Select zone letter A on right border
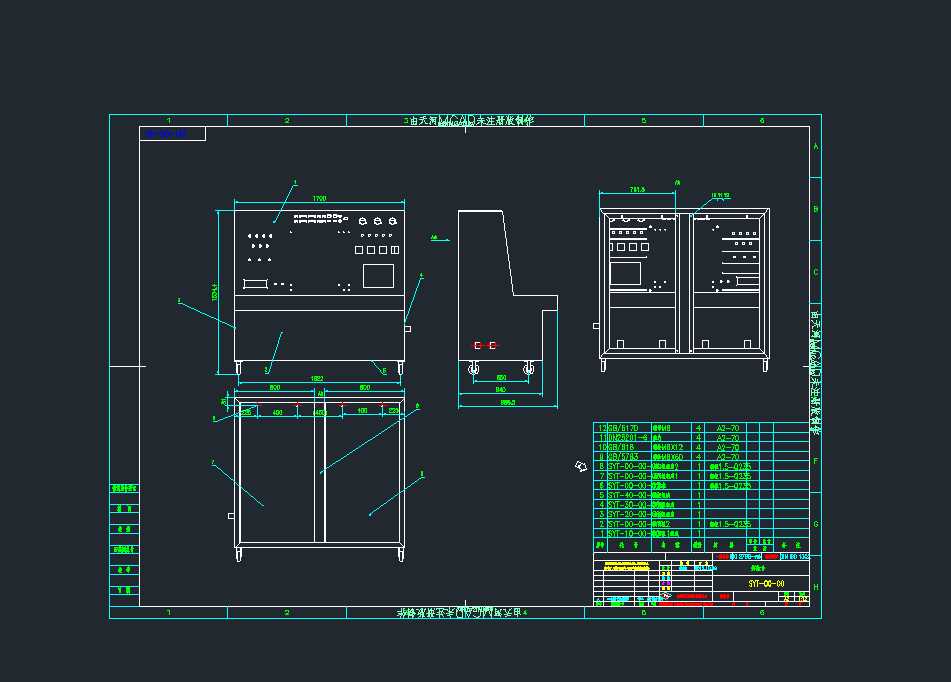The height and width of the screenshot is (682, 951). pos(816,147)
